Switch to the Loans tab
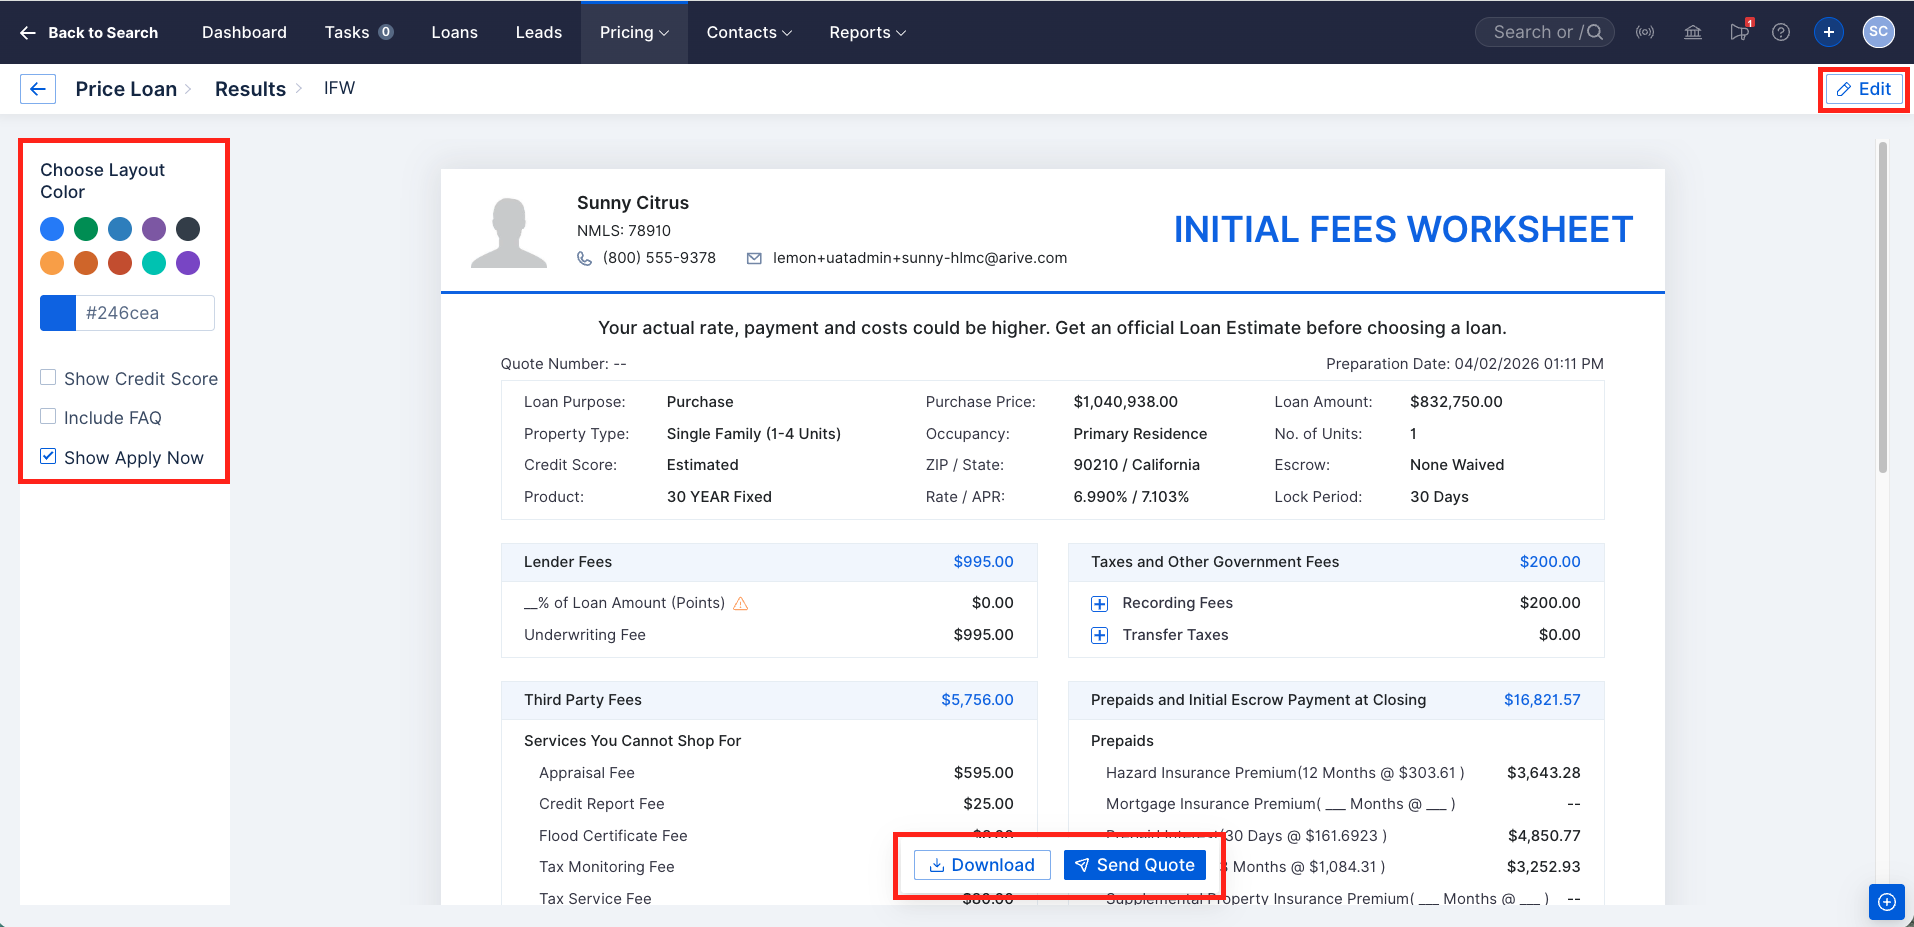Viewport: 1914px width, 927px height. 454,32
